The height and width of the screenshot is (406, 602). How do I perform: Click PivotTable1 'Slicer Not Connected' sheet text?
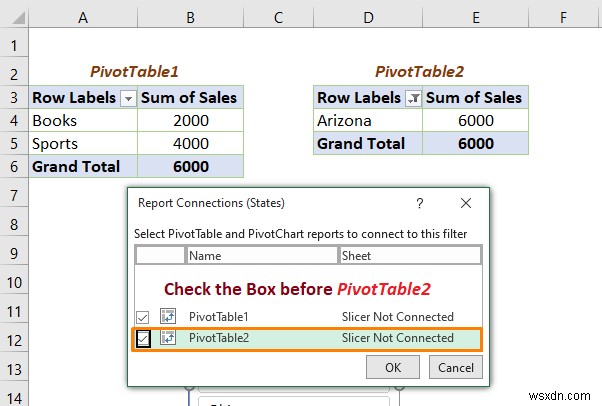pos(397,317)
